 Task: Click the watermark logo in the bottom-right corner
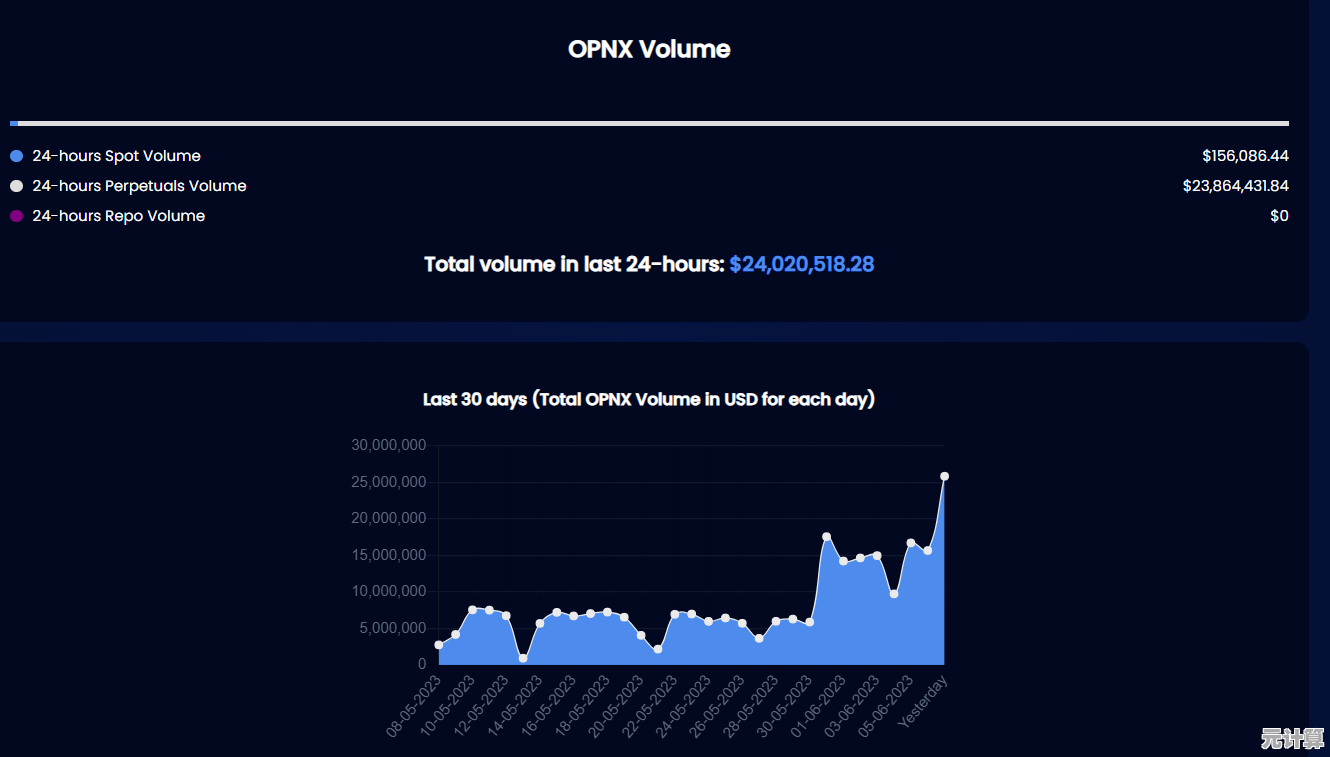(x=1290, y=739)
